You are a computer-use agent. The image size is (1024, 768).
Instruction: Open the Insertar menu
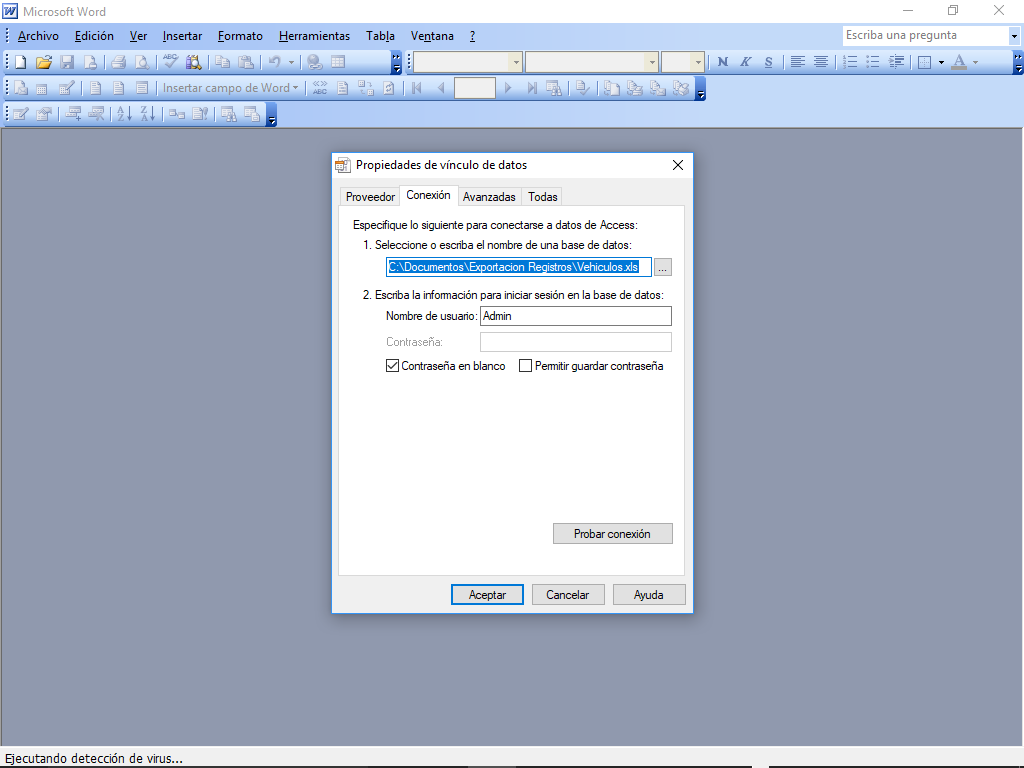(182, 36)
